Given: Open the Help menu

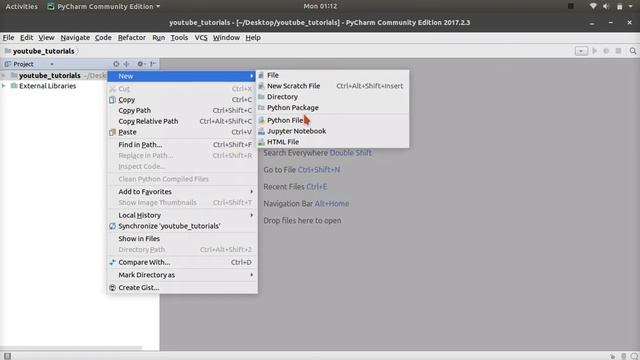Looking at the screenshot, I should point(253,38).
